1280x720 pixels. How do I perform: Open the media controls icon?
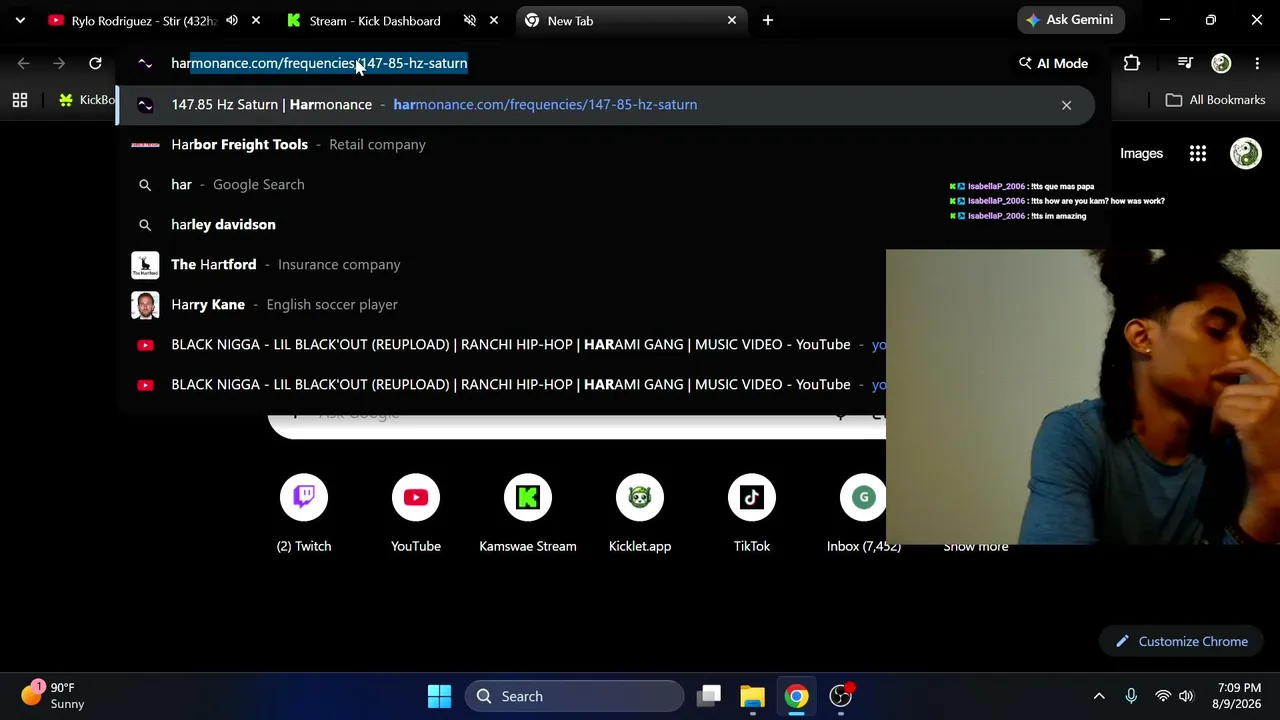(1185, 63)
